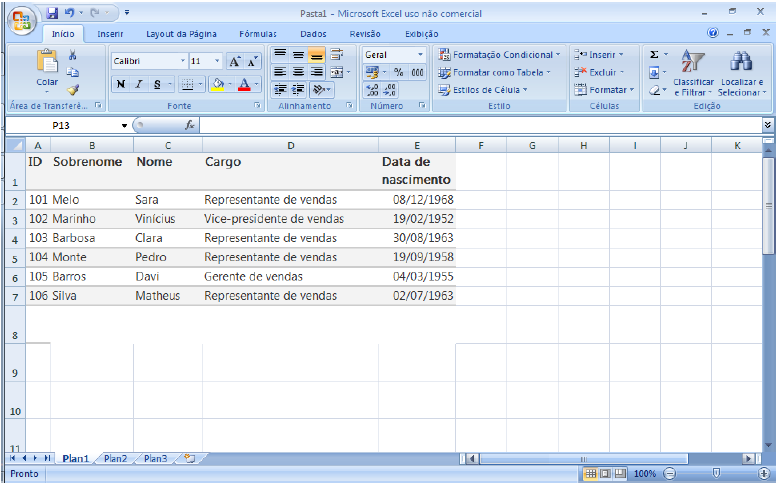Click the Office button
Viewport: 778px width, 485px height.
click(21, 19)
